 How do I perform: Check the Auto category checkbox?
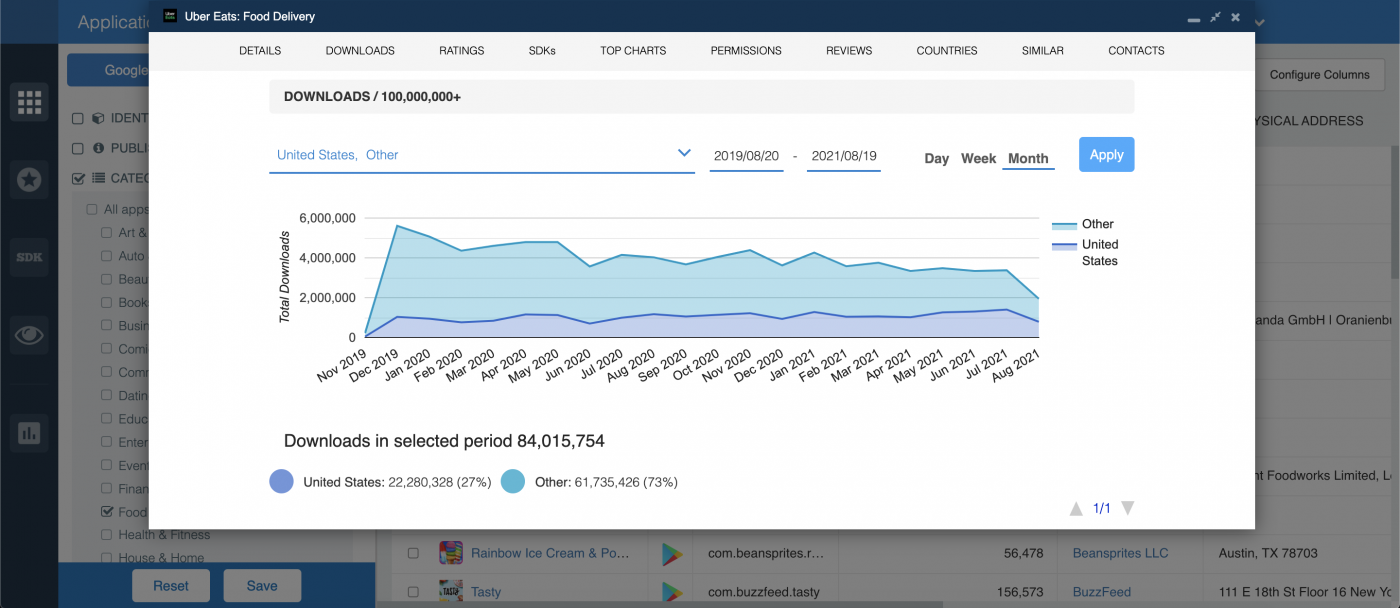107,256
